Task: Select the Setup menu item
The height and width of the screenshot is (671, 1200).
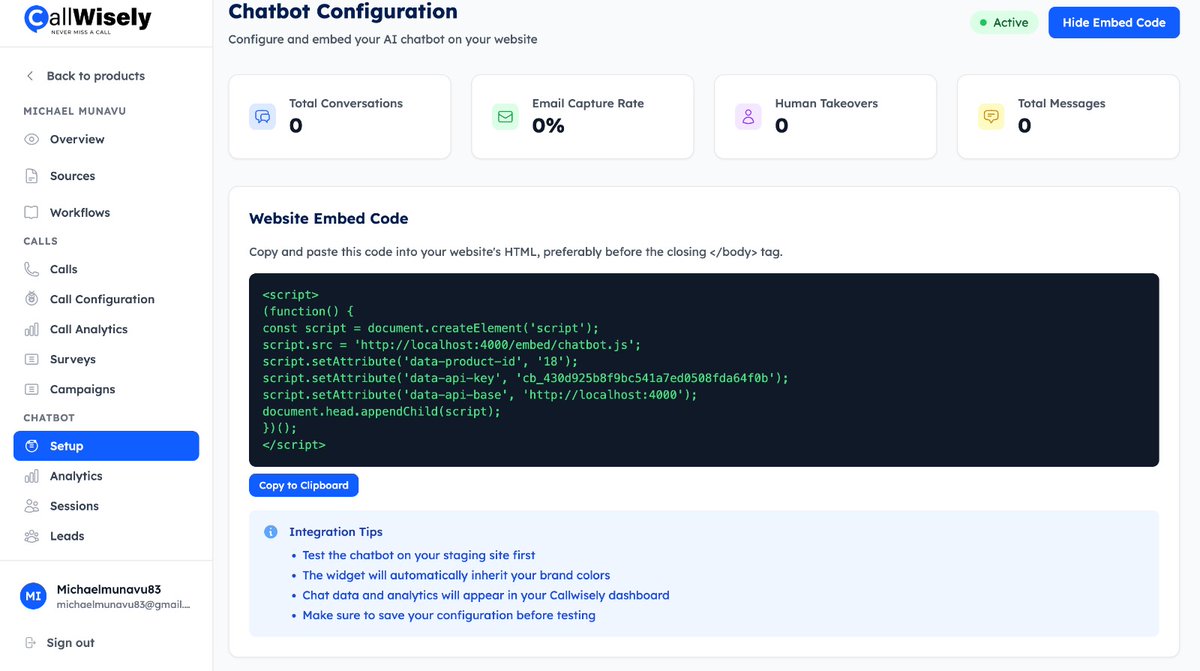Action: (x=106, y=446)
